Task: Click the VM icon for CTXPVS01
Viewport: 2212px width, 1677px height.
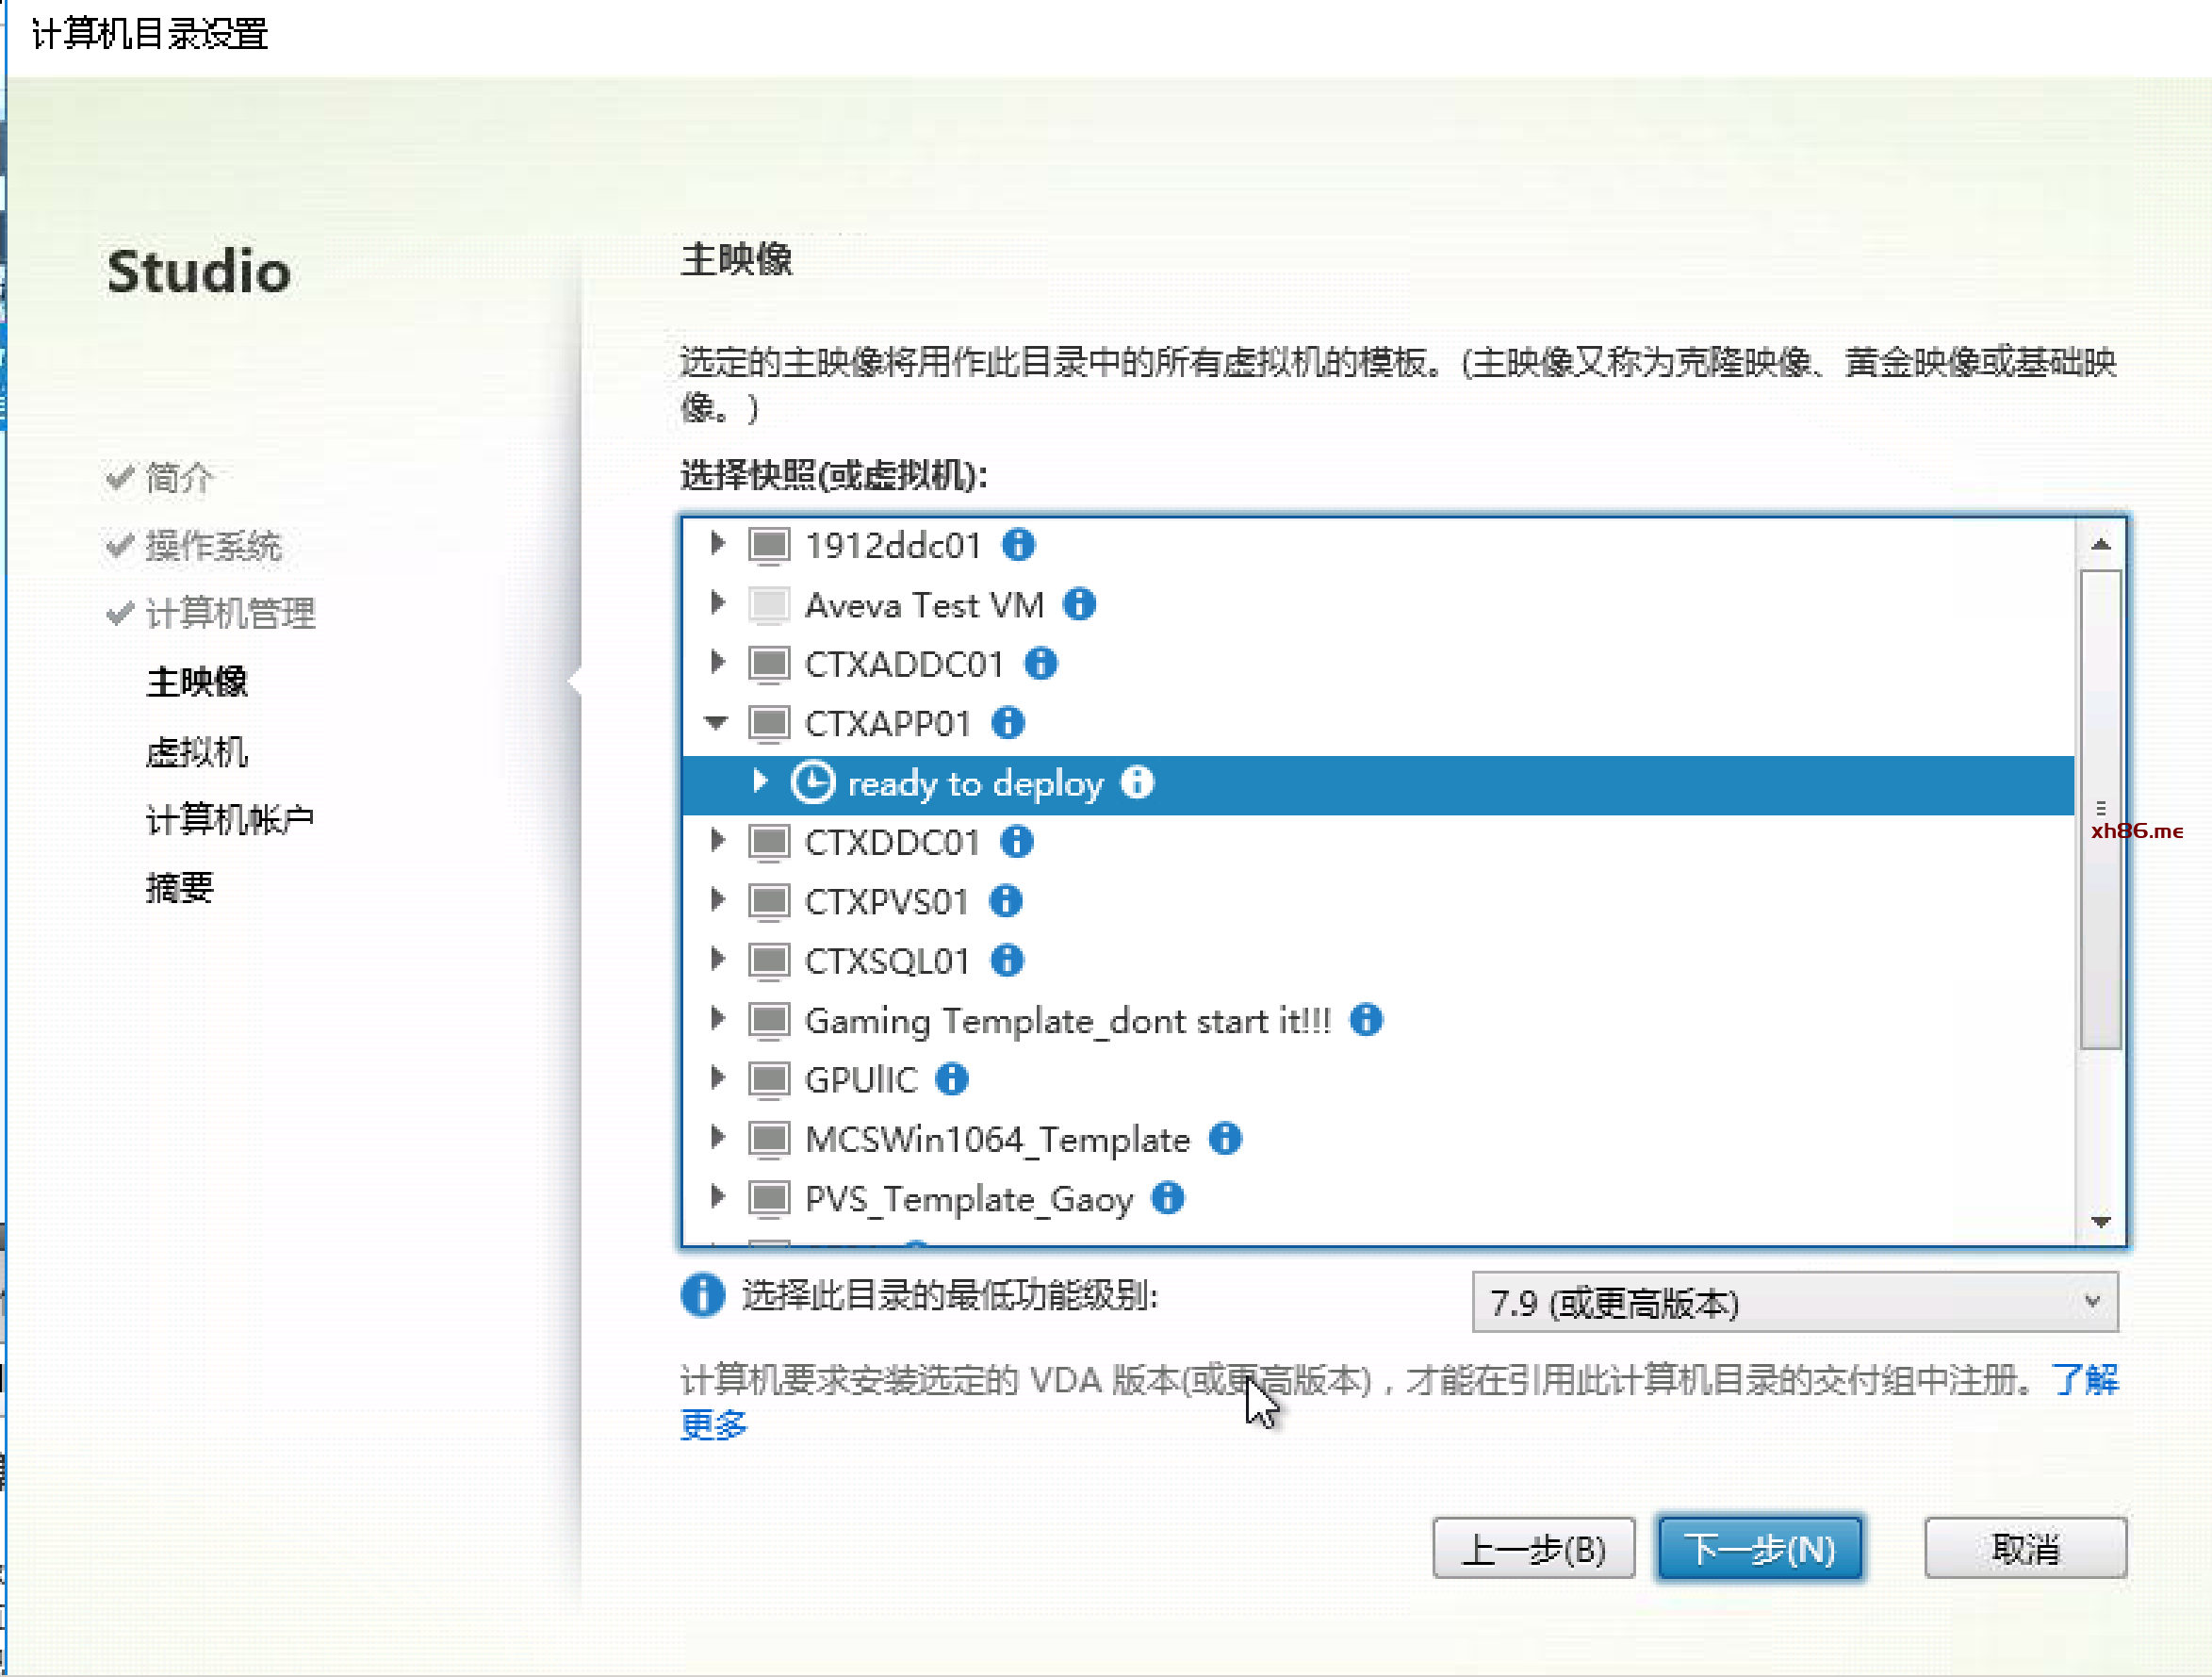Action: point(769,902)
